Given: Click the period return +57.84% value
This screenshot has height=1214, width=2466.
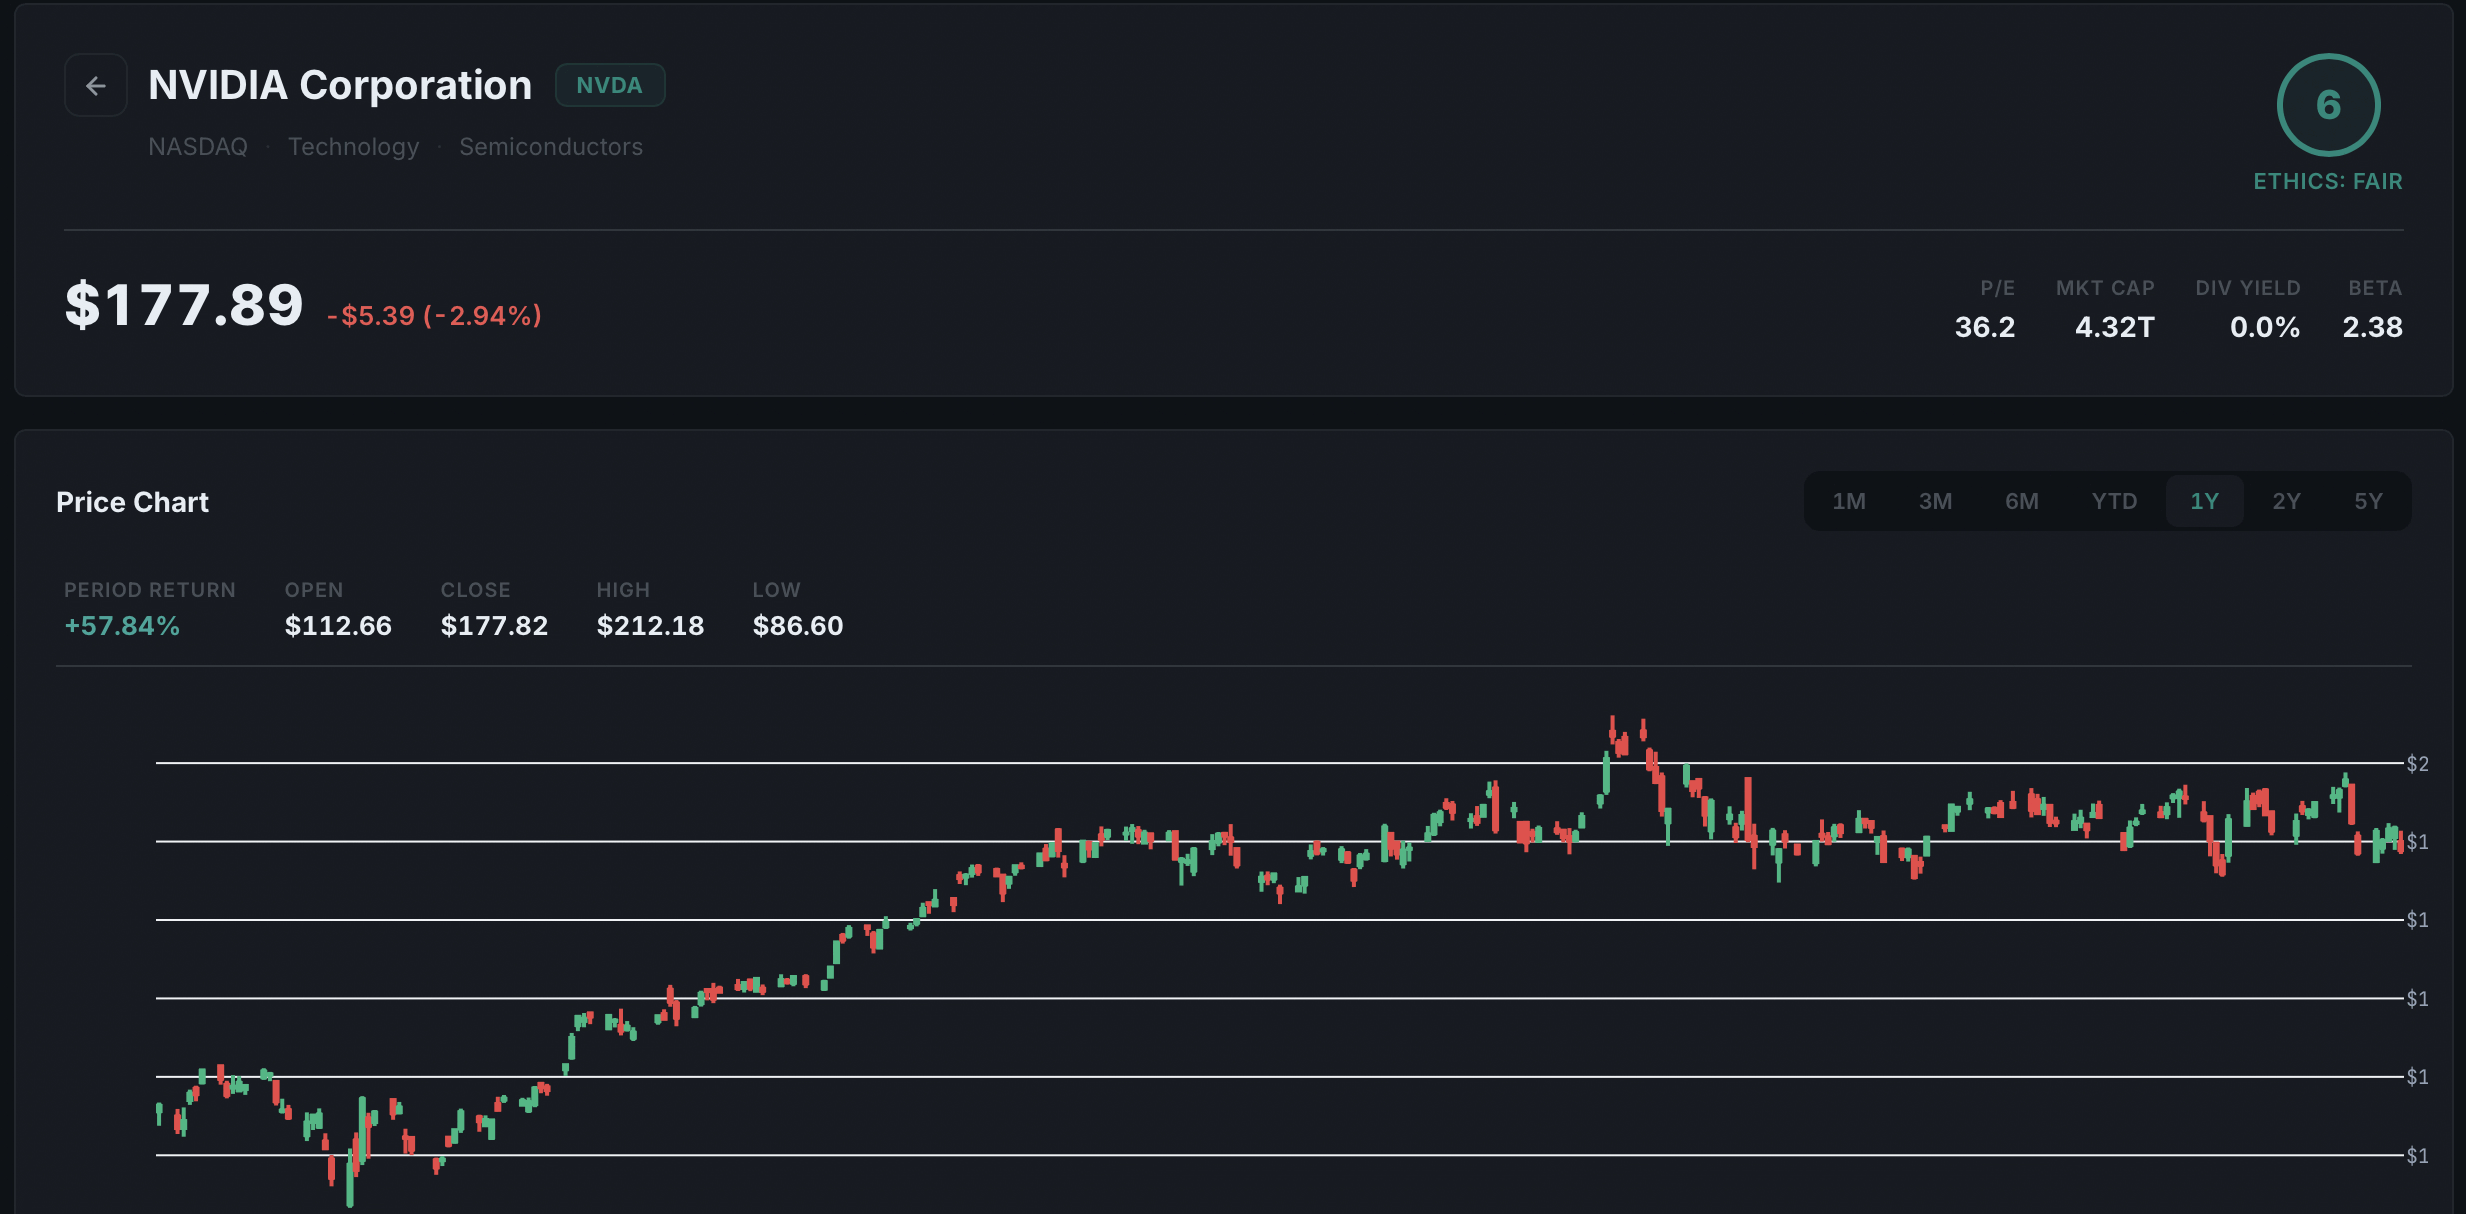Looking at the screenshot, I should (x=122, y=626).
